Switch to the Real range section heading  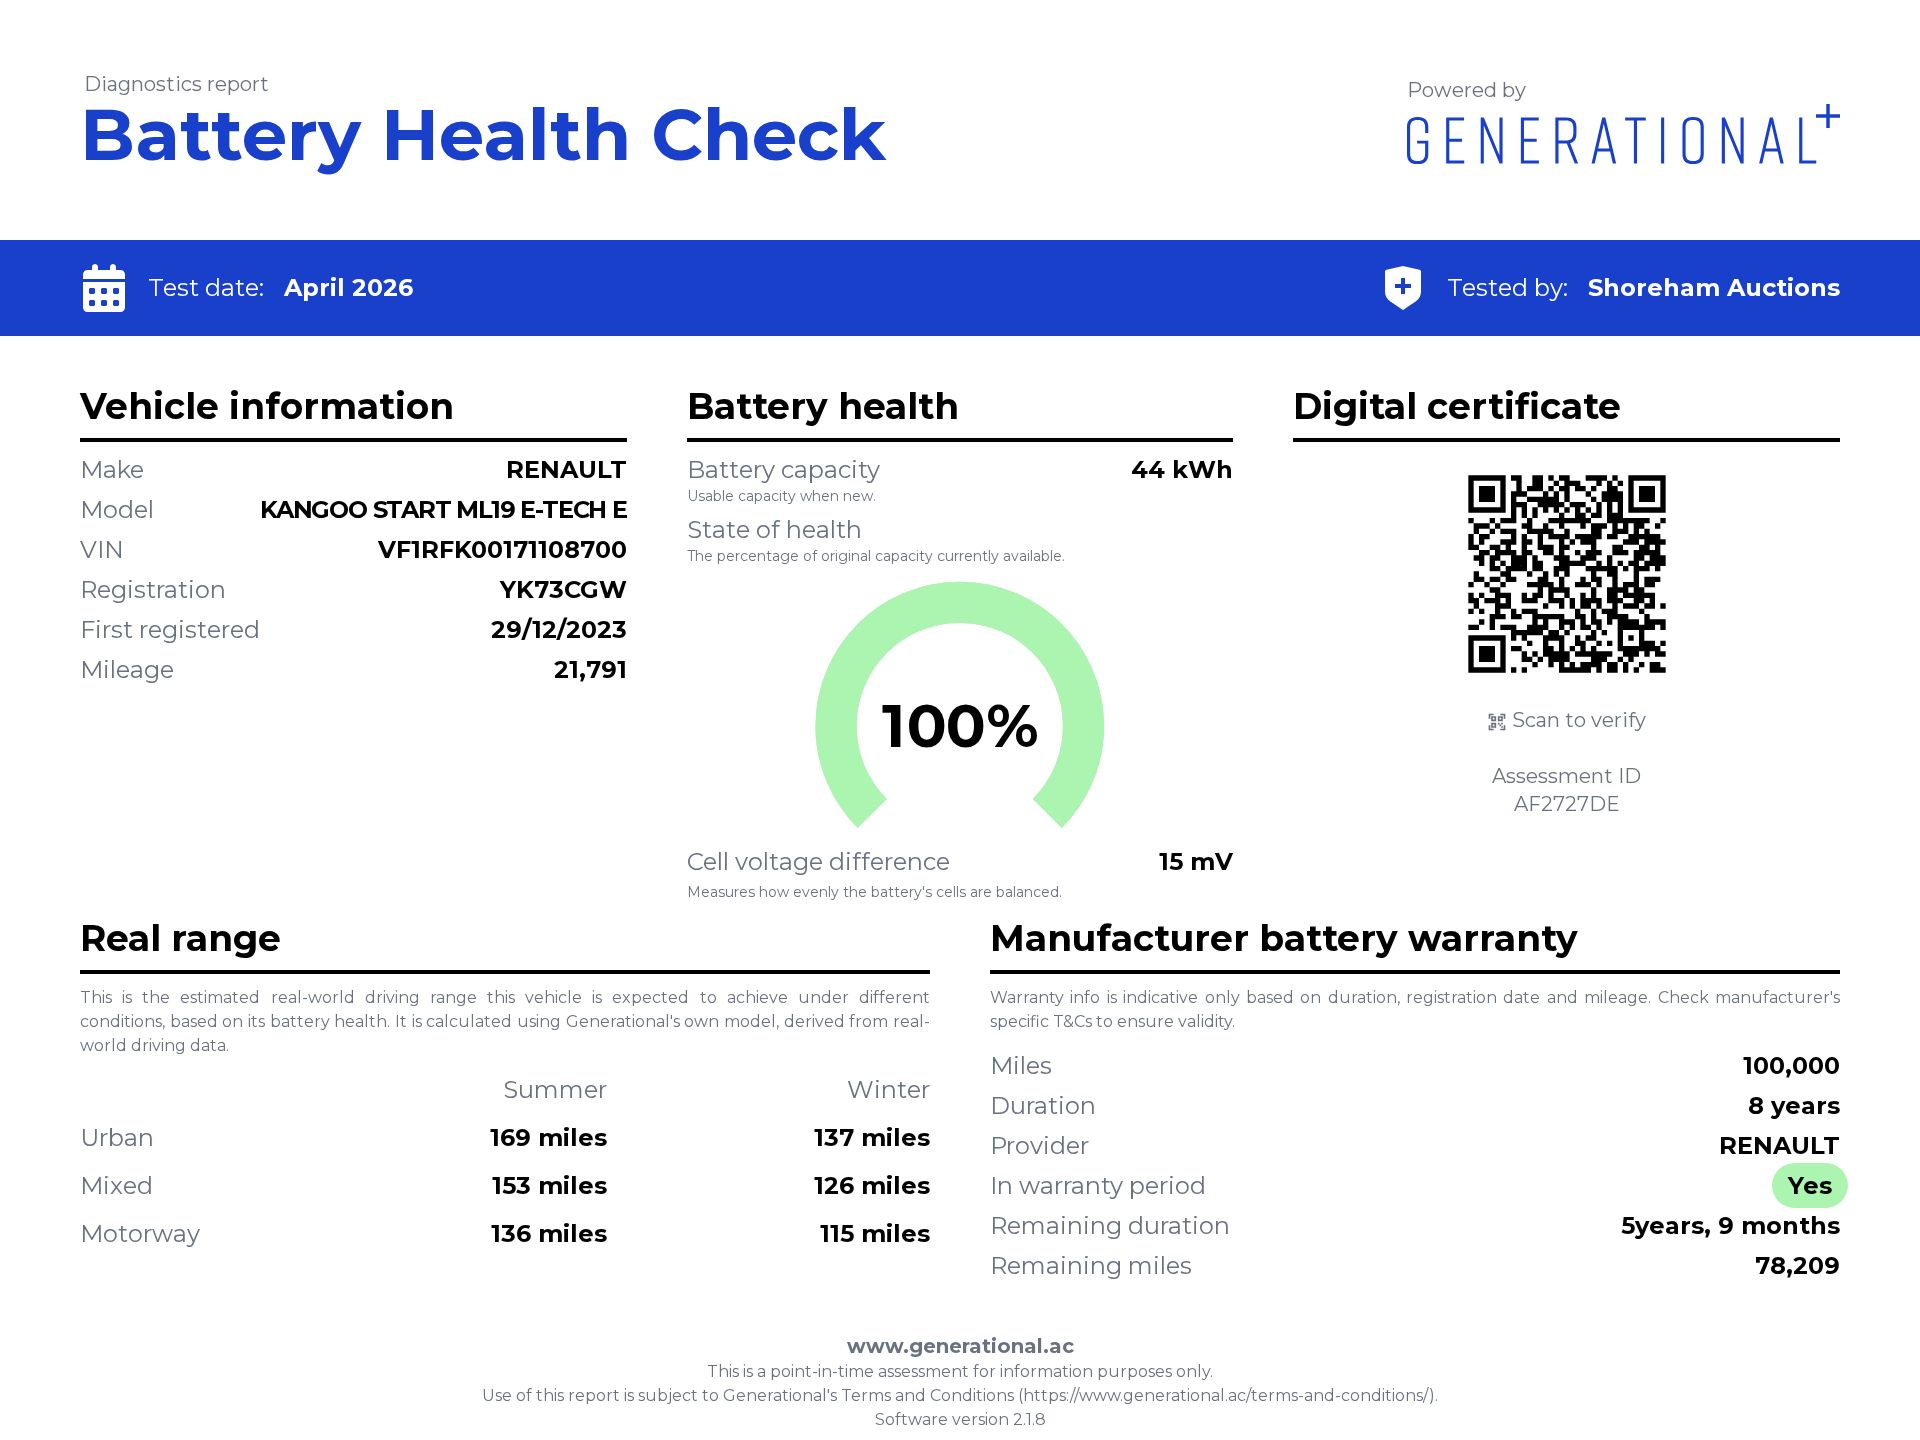180,938
